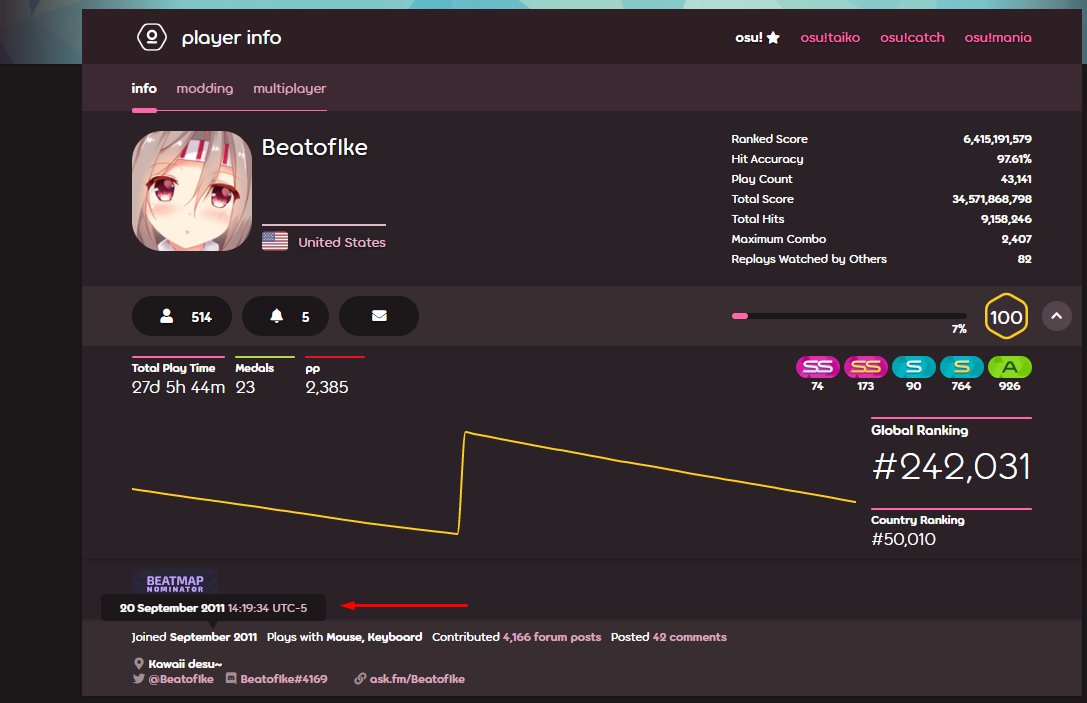Open the modding tab
Screen dimensions: 1087x703
coord(205,88)
